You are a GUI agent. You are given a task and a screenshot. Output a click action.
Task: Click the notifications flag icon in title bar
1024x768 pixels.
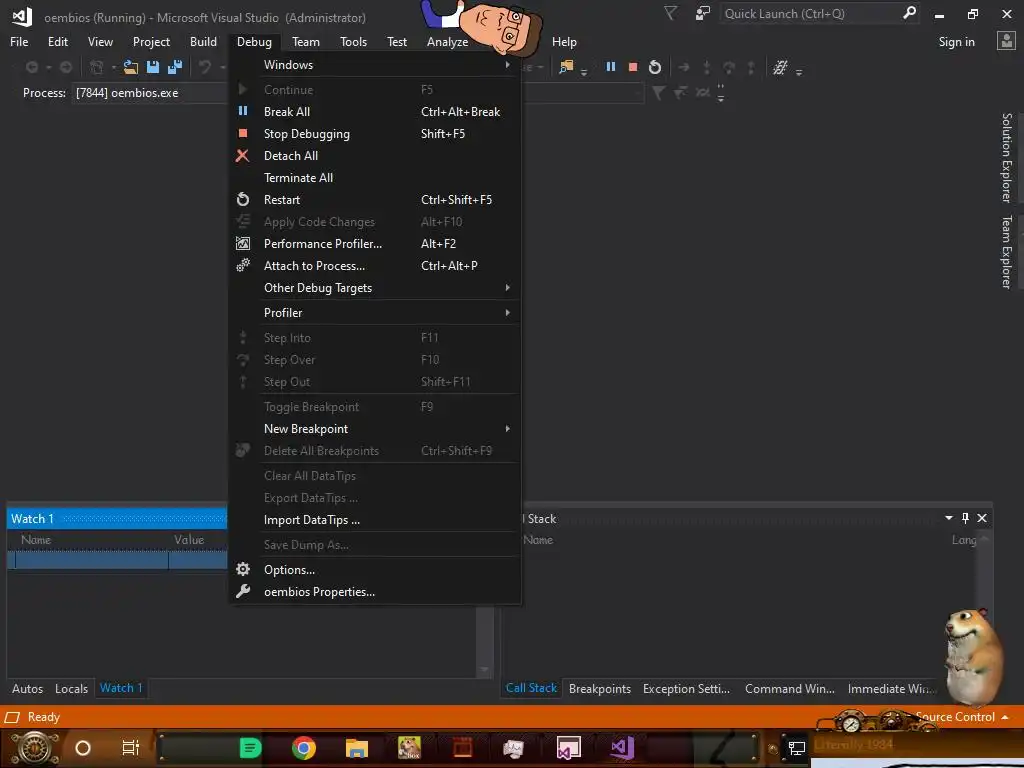[670, 13]
